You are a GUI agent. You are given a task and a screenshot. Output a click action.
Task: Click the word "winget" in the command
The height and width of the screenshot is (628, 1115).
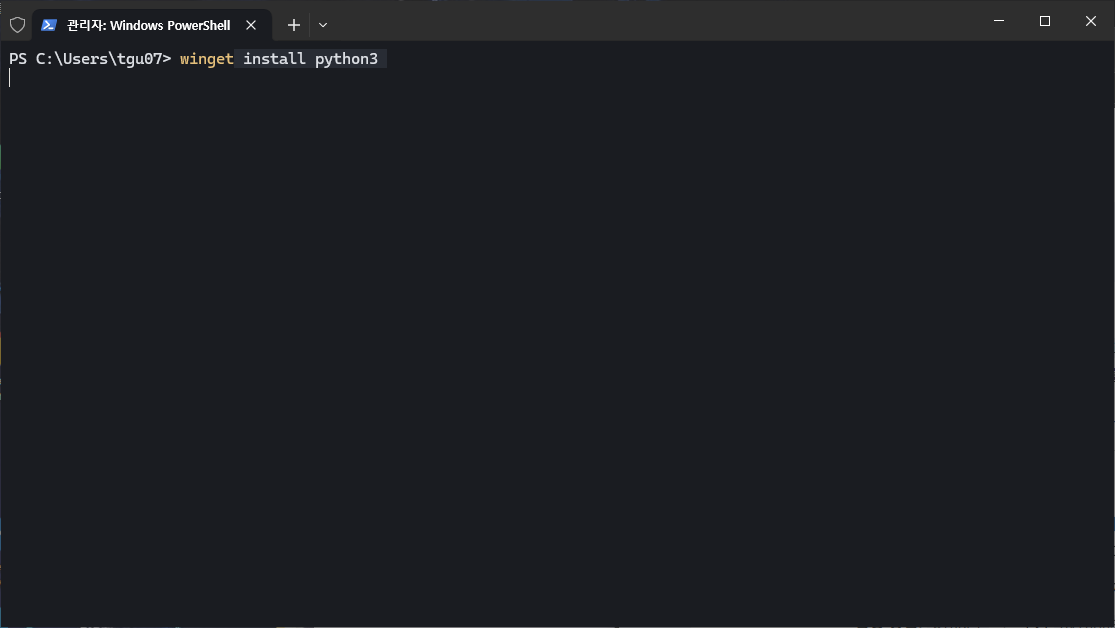206,59
